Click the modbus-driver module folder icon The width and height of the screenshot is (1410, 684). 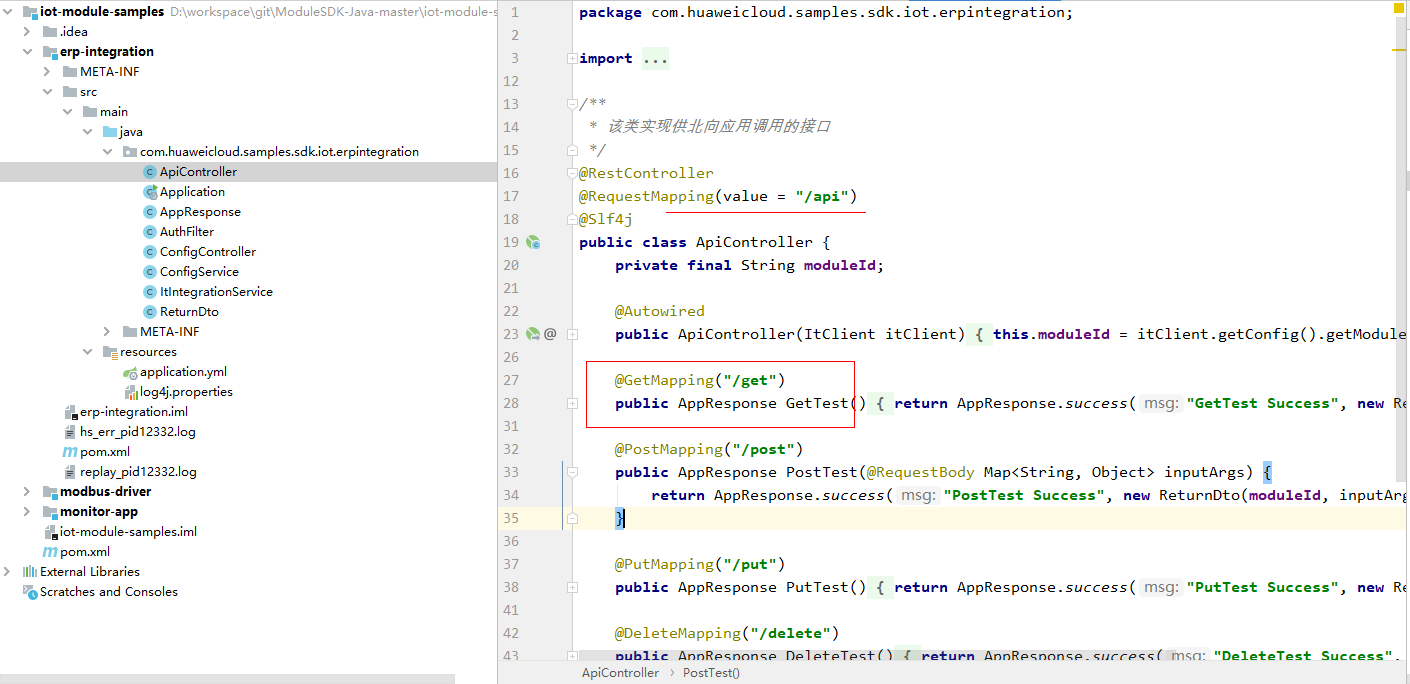50,492
